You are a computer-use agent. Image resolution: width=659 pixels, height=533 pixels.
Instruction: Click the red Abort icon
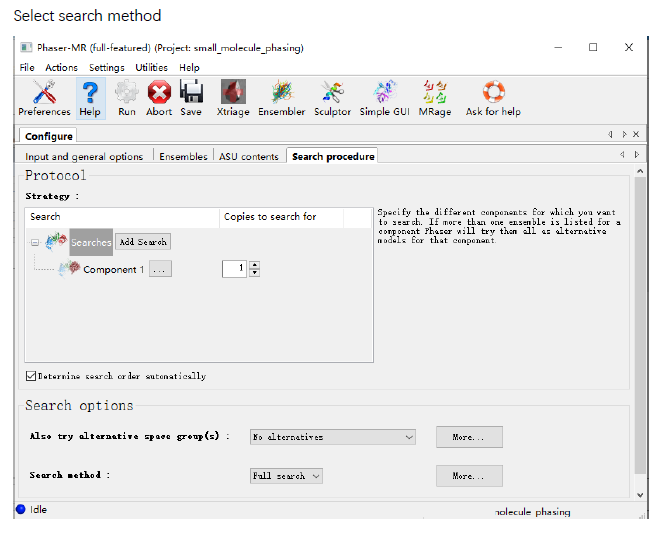[x=159, y=97]
